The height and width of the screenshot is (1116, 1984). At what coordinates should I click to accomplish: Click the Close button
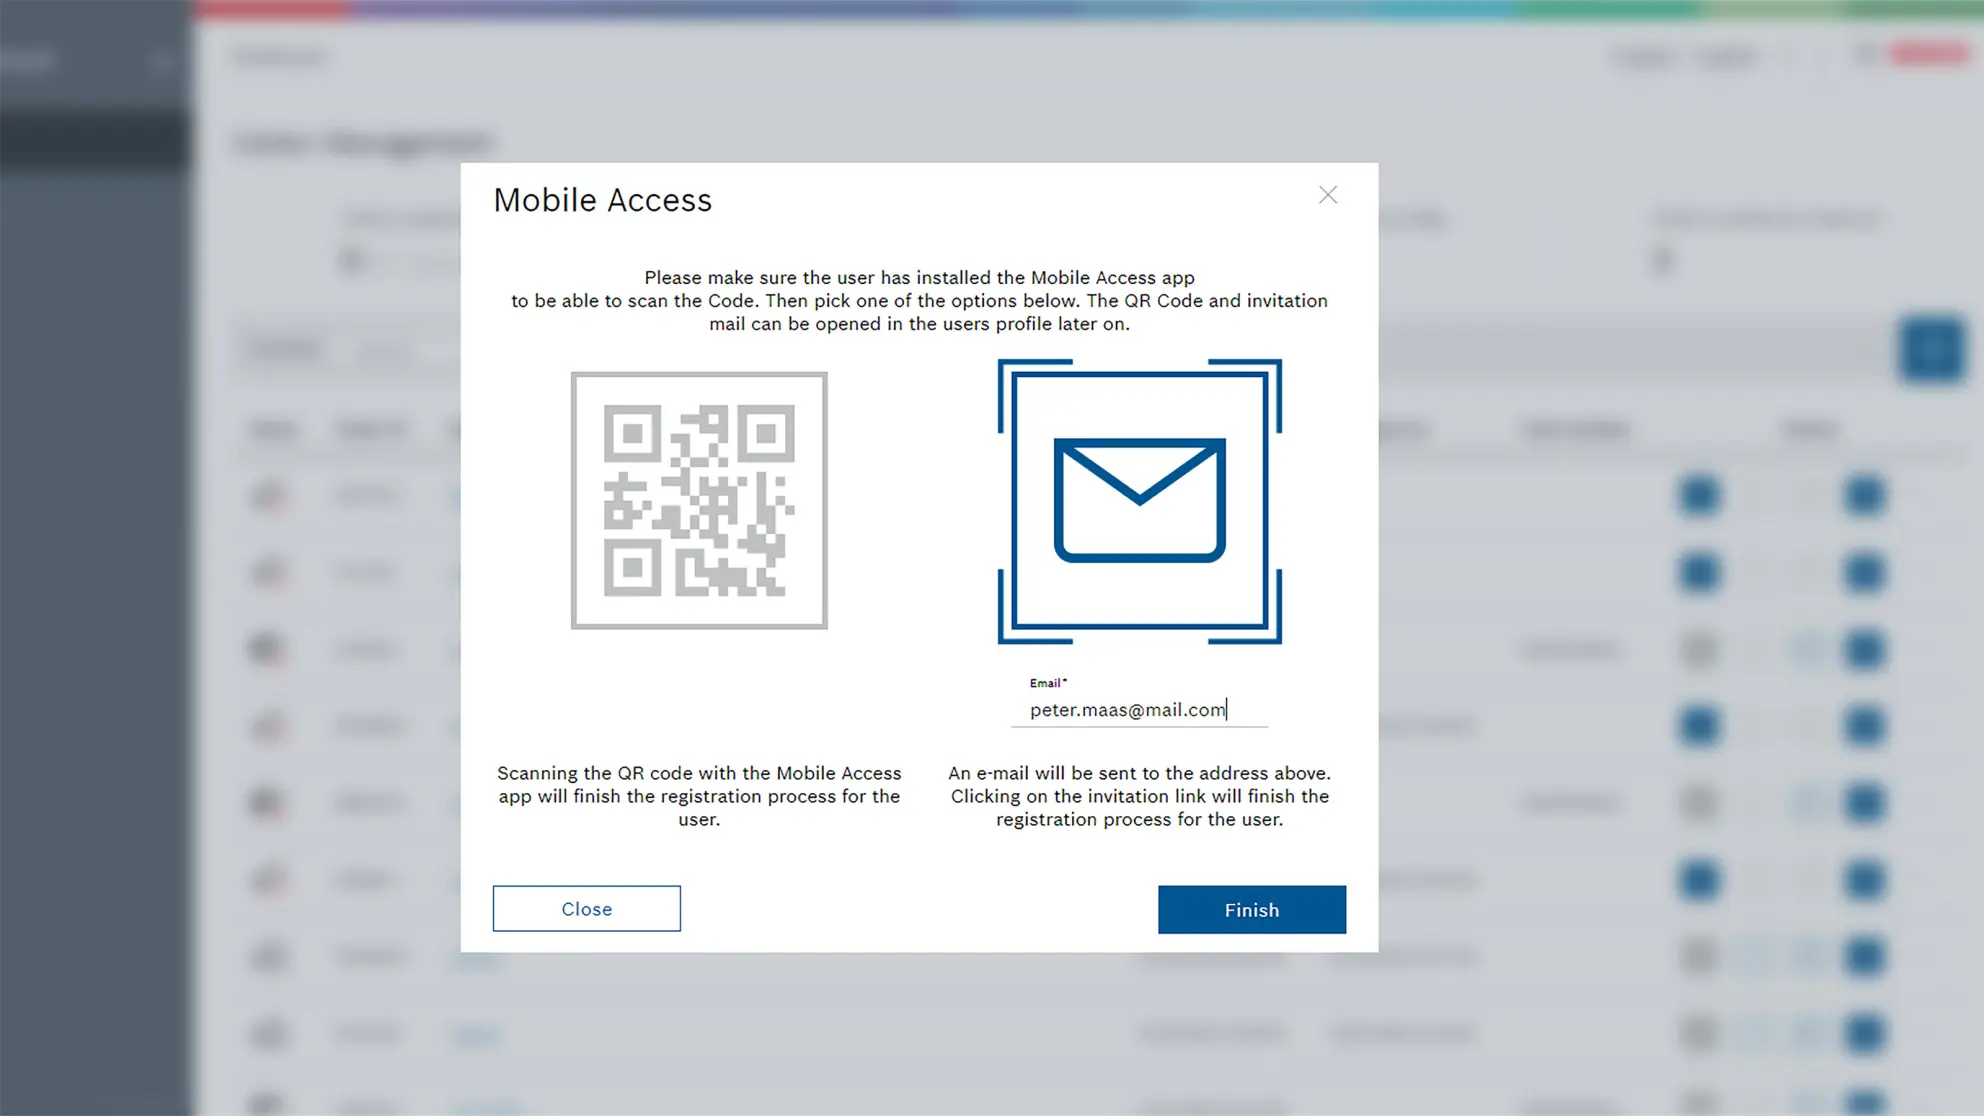pos(586,908)
